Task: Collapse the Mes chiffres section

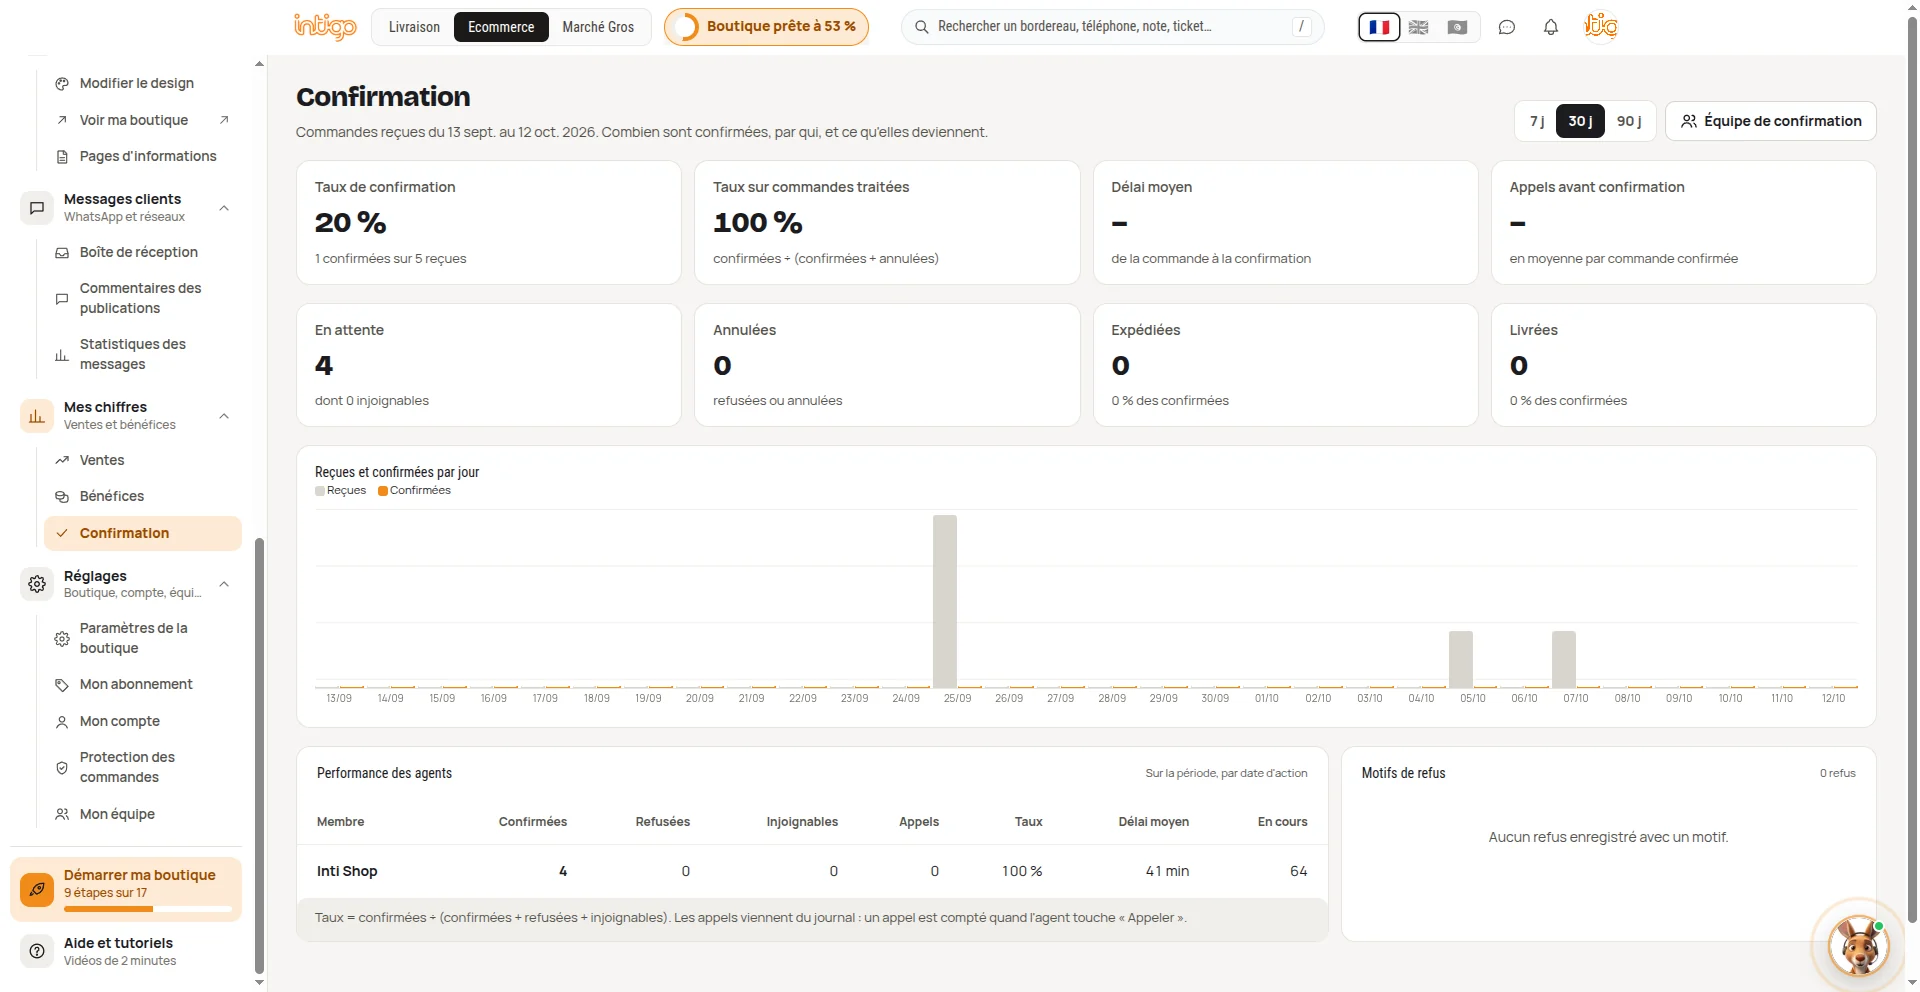Action: coord(224,416)
